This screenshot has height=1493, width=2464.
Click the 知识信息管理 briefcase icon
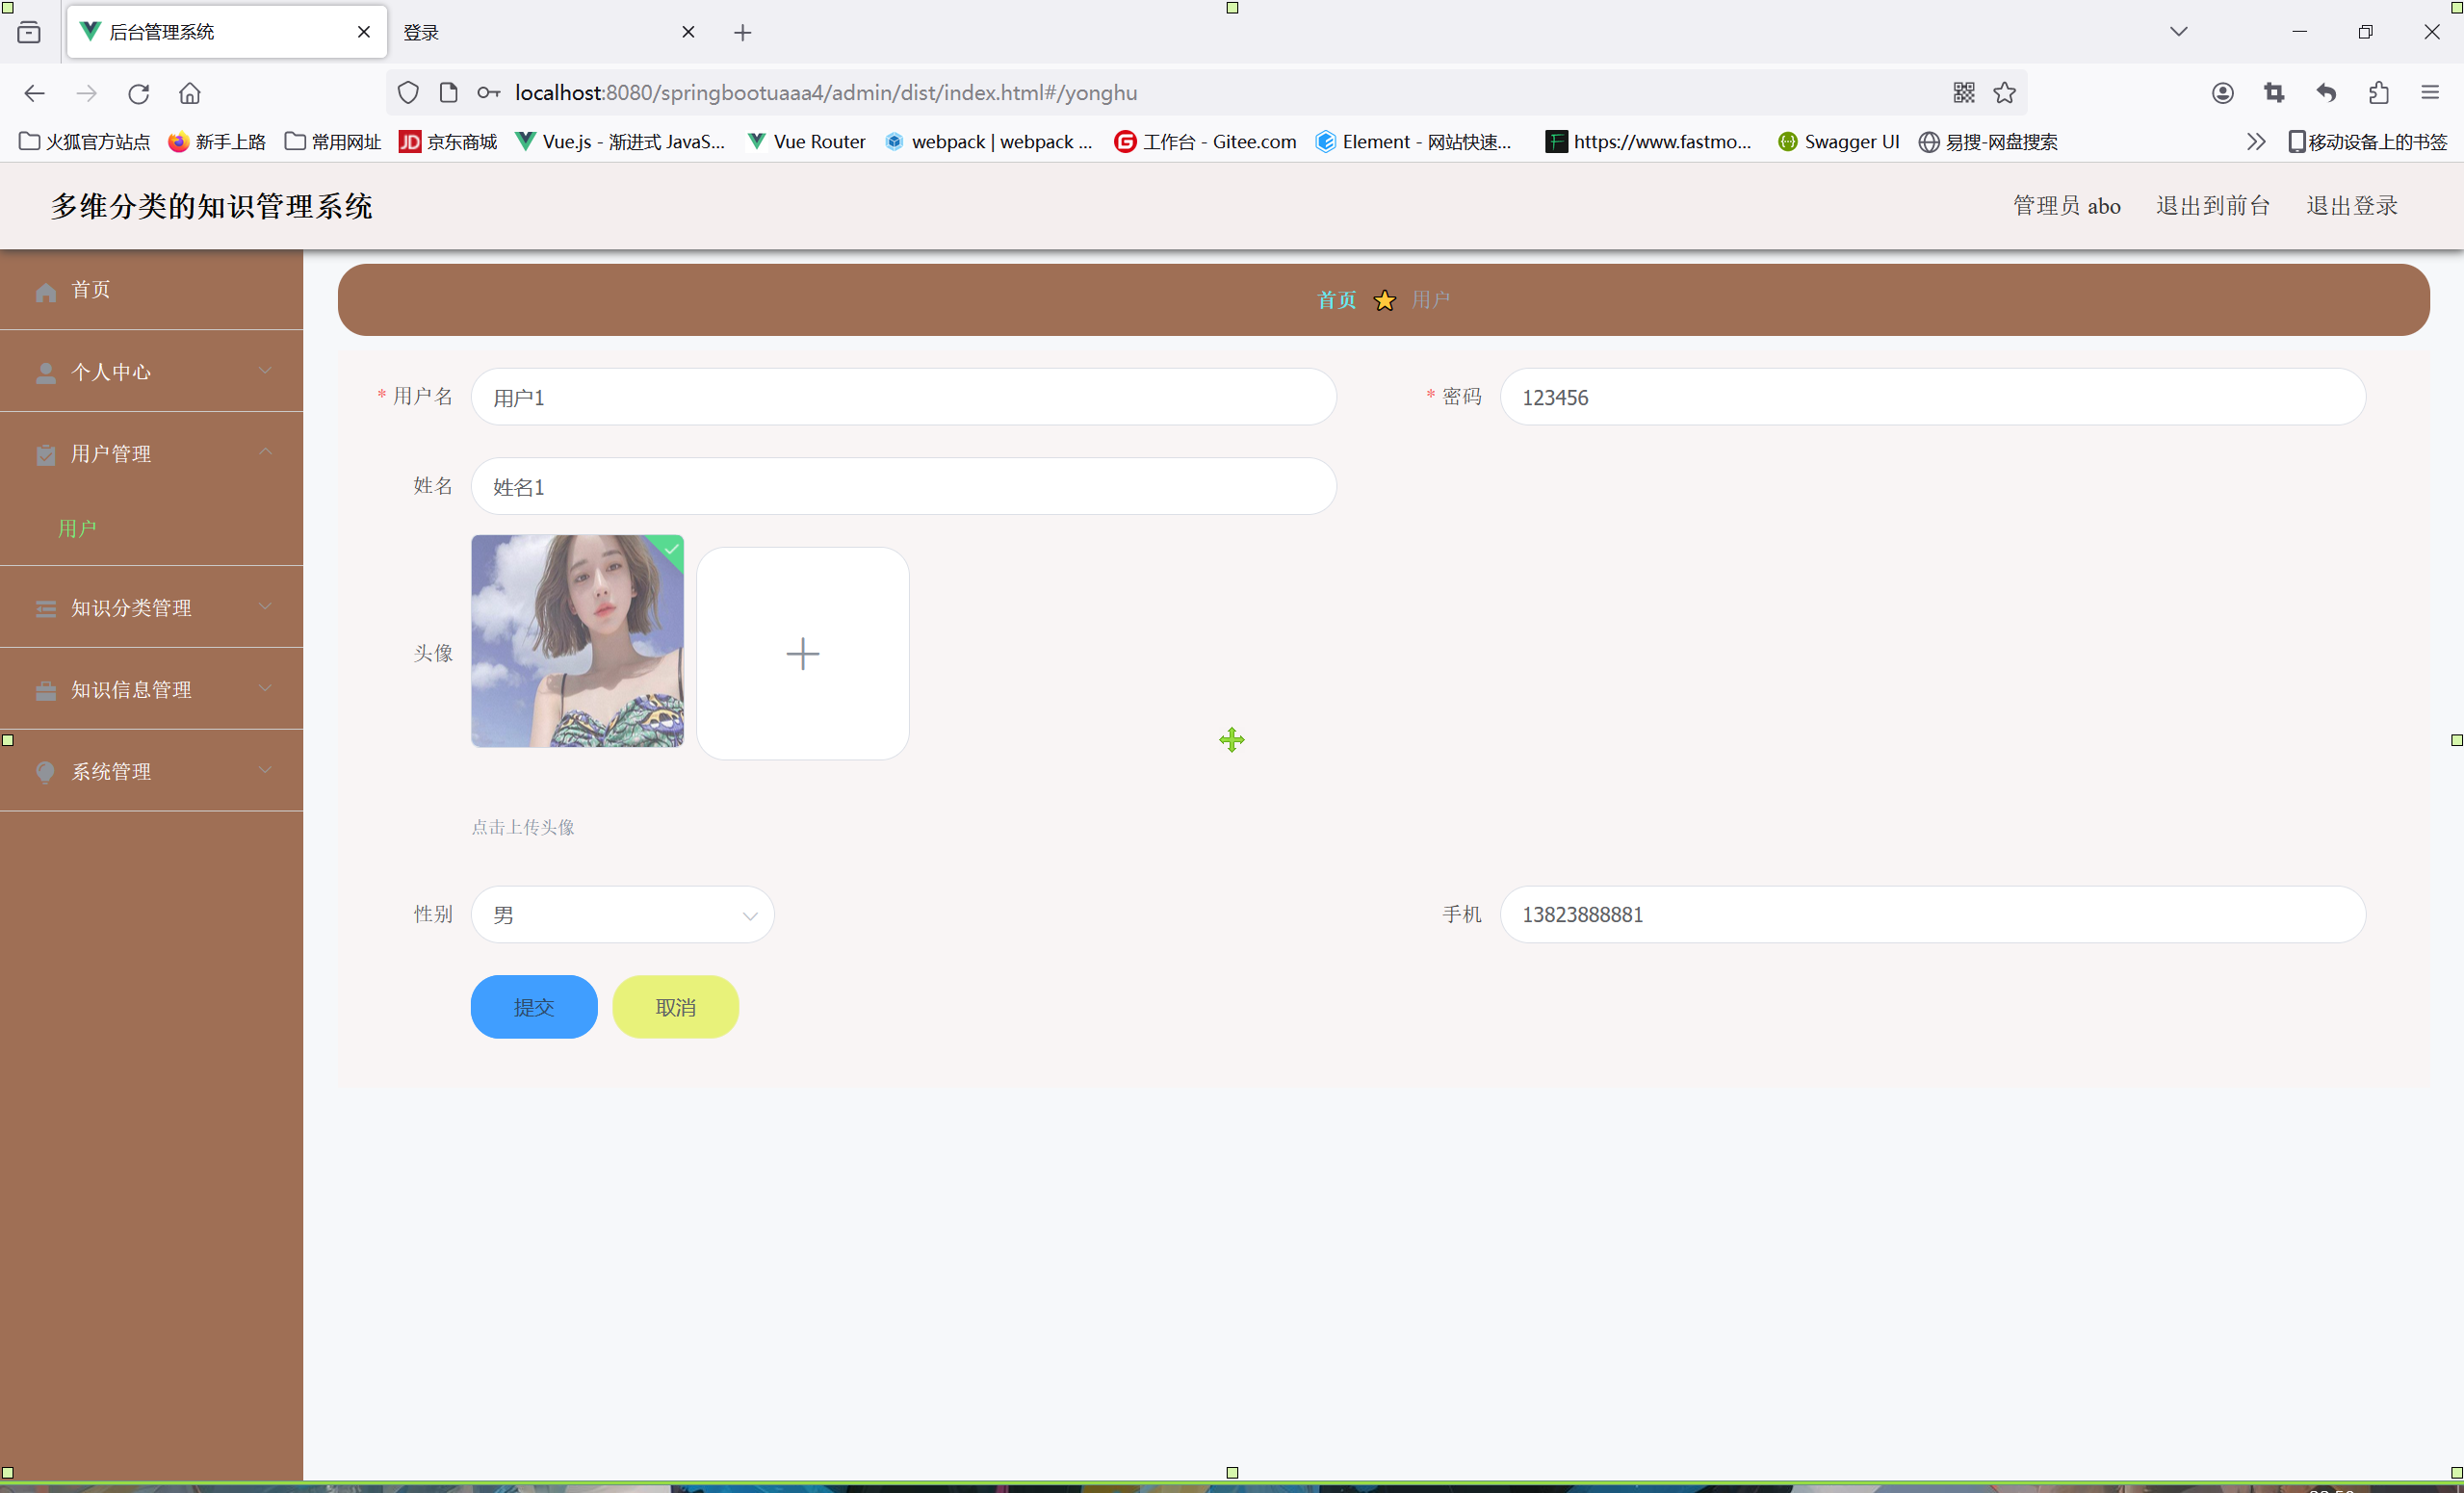[x=46, y=691]
